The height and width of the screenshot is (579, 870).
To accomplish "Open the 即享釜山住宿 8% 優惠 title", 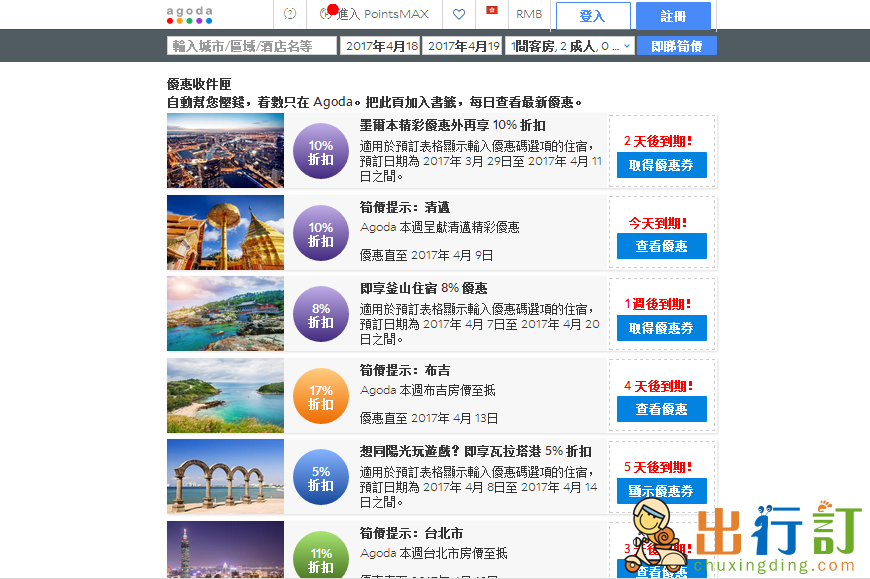I will pos(423,288).
